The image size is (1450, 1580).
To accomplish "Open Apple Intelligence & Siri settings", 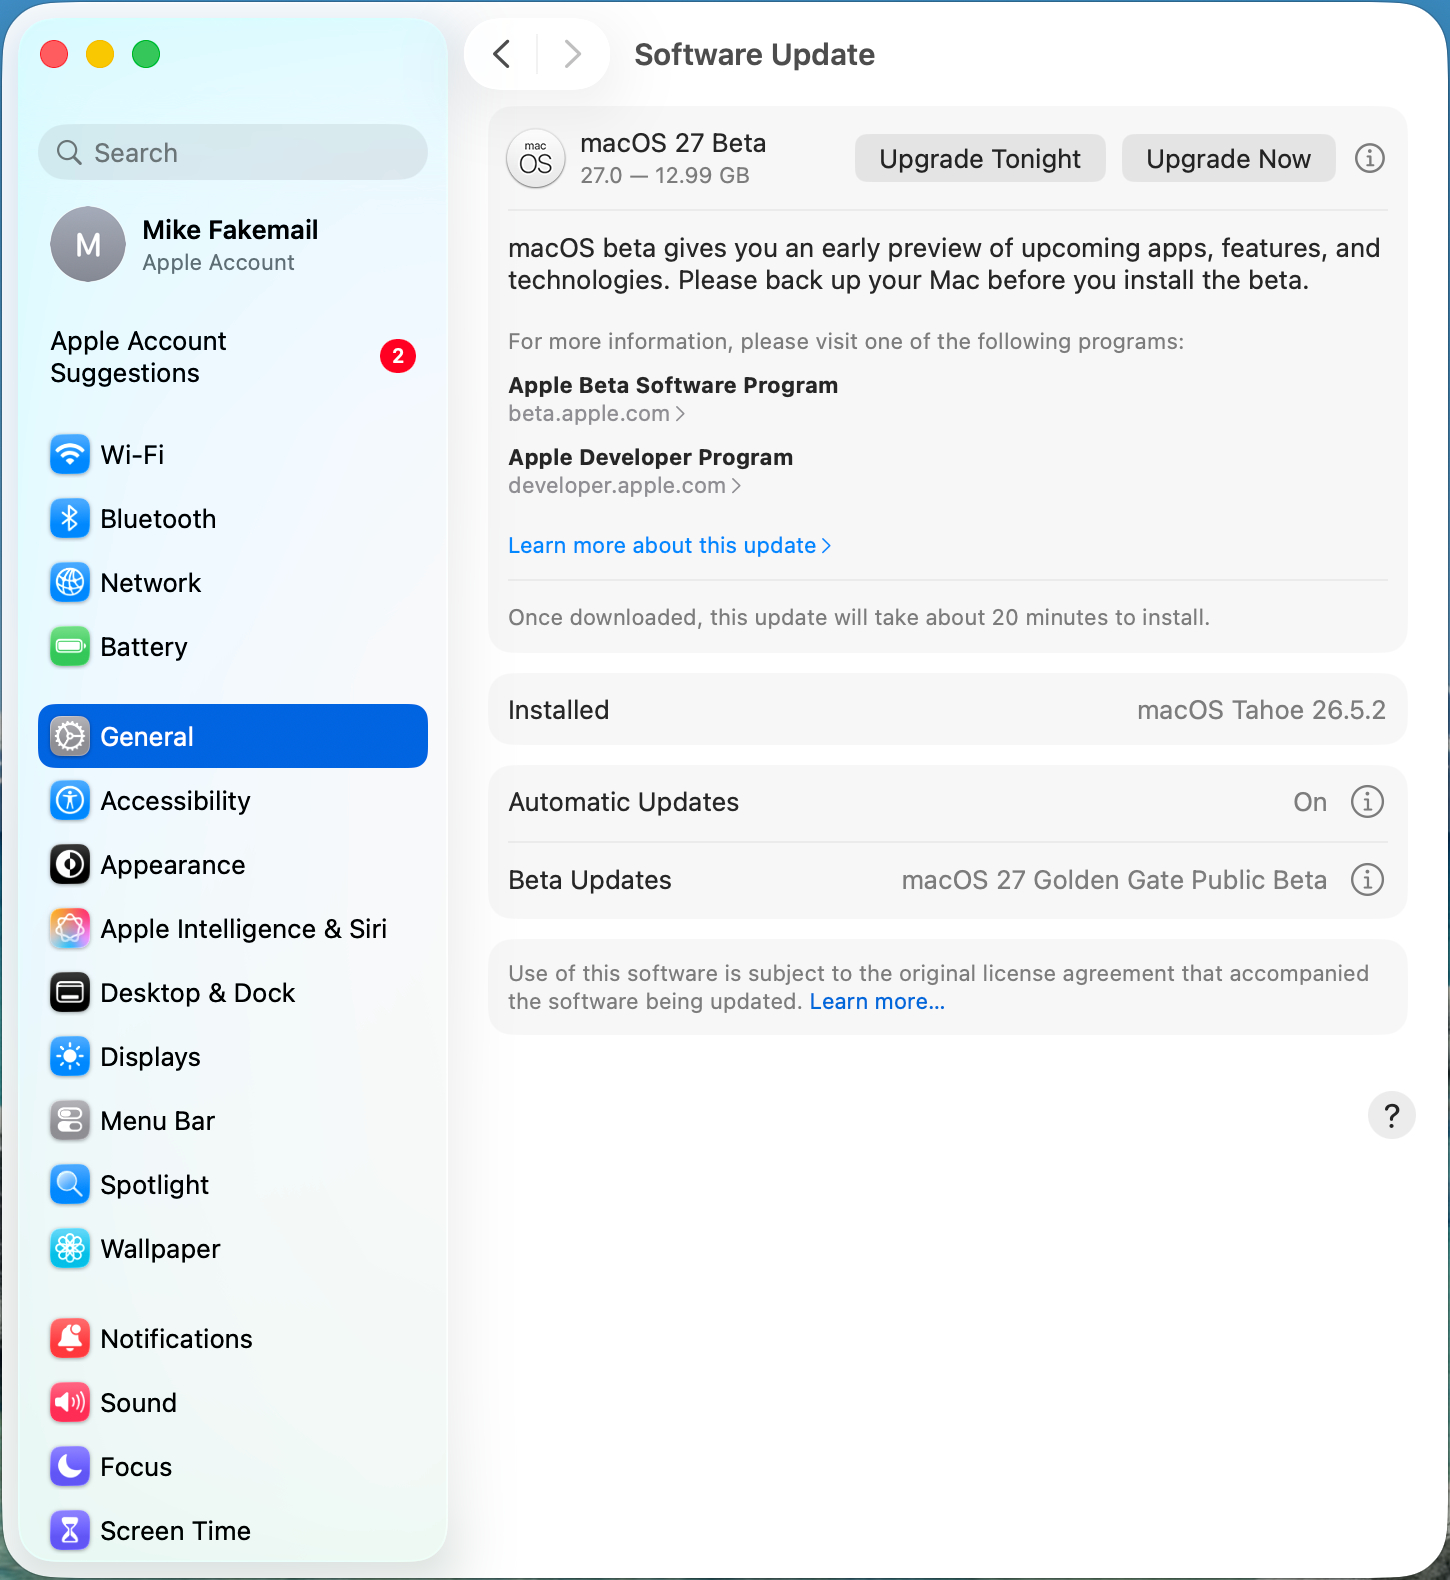I will (x=232, y=929).
